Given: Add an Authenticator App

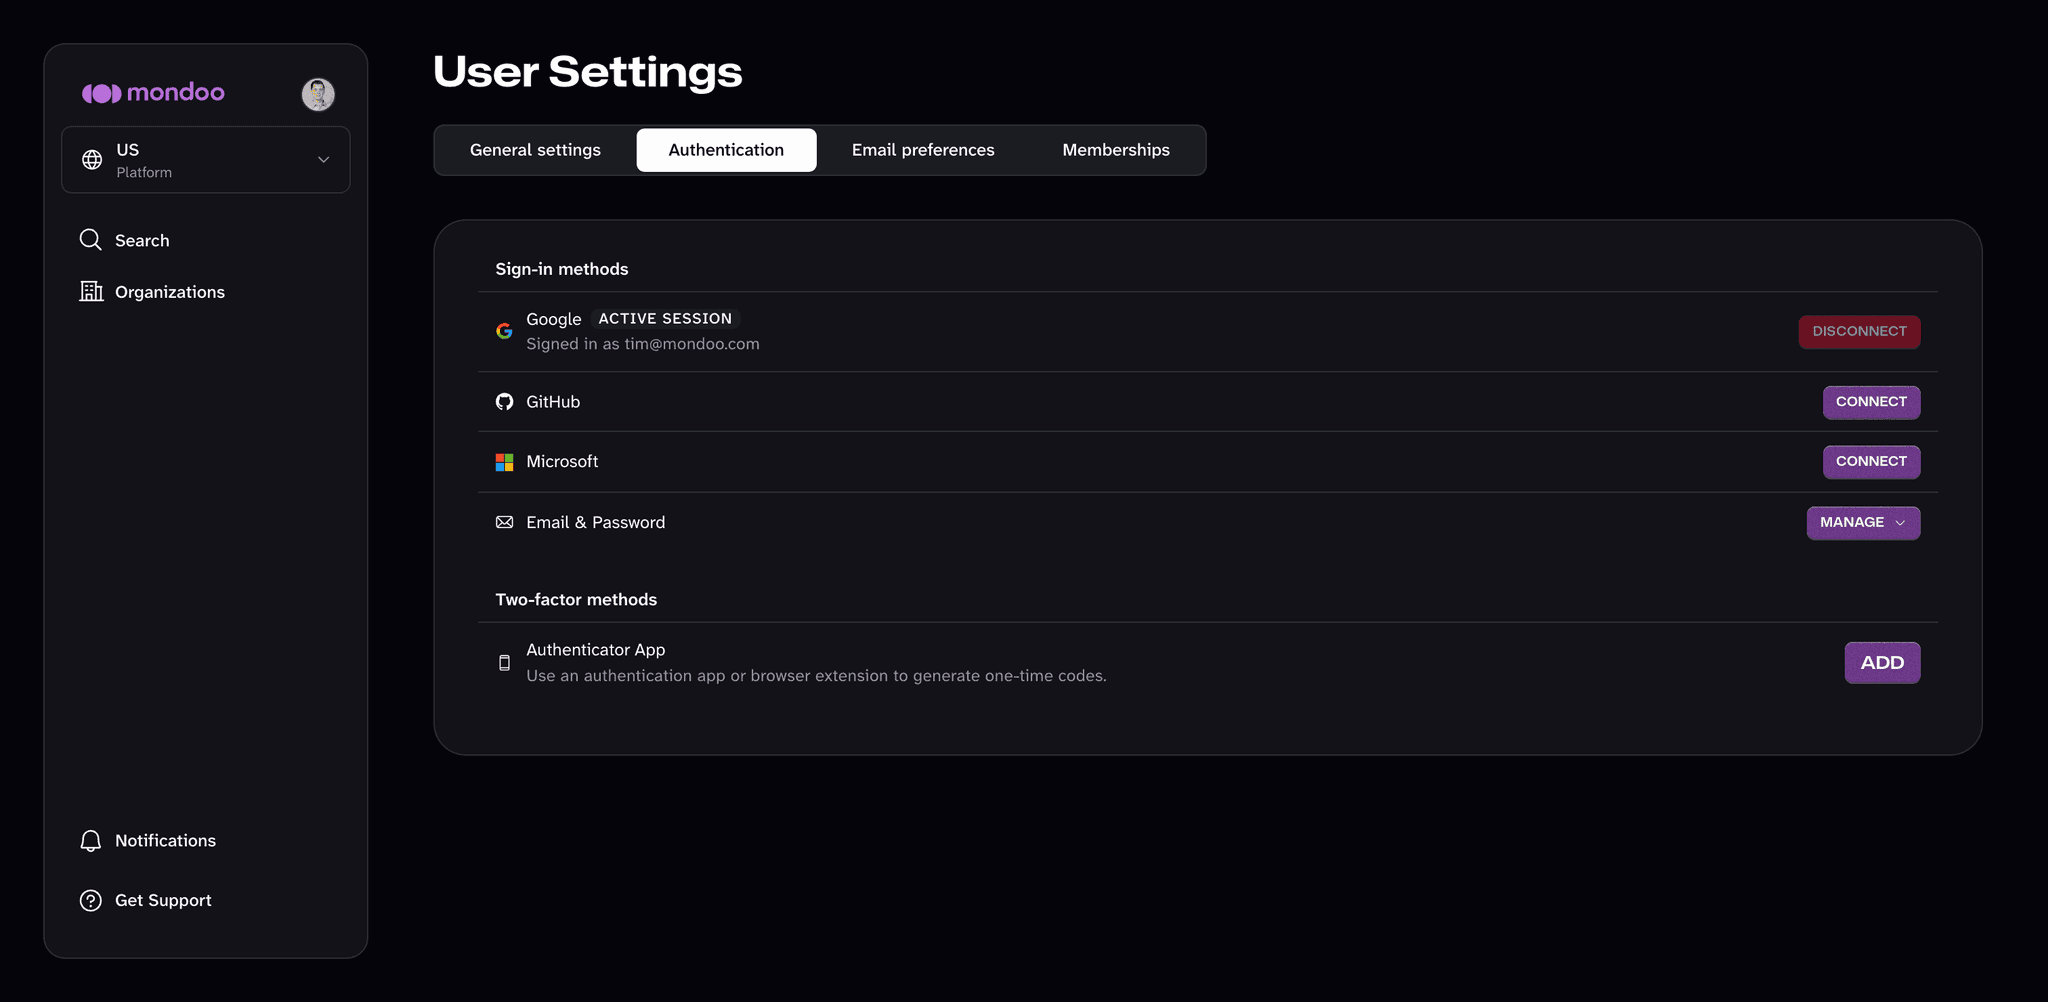Looking at the screenshot, I should (1882, 663).
